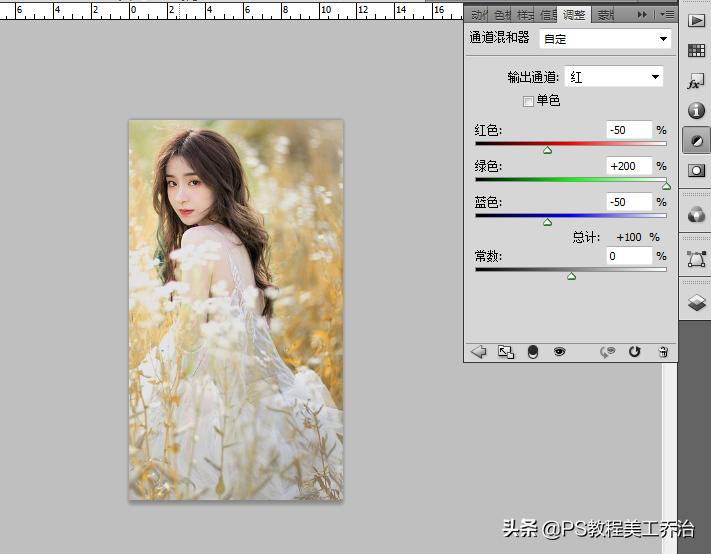
Task: Select the 调整 tab
Action: (x=574, y=15)
